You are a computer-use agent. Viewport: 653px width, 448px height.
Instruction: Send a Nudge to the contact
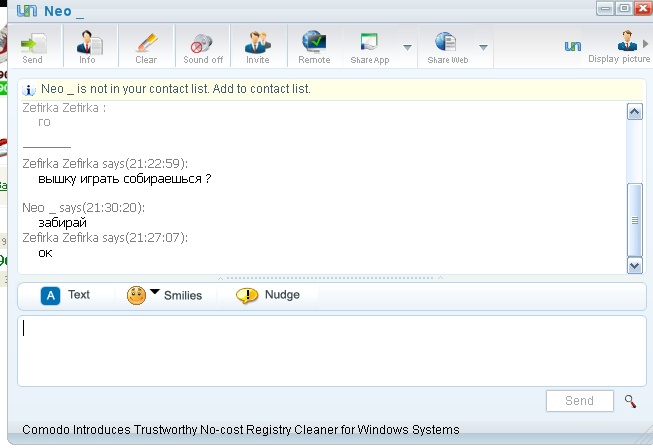point(268,295)
